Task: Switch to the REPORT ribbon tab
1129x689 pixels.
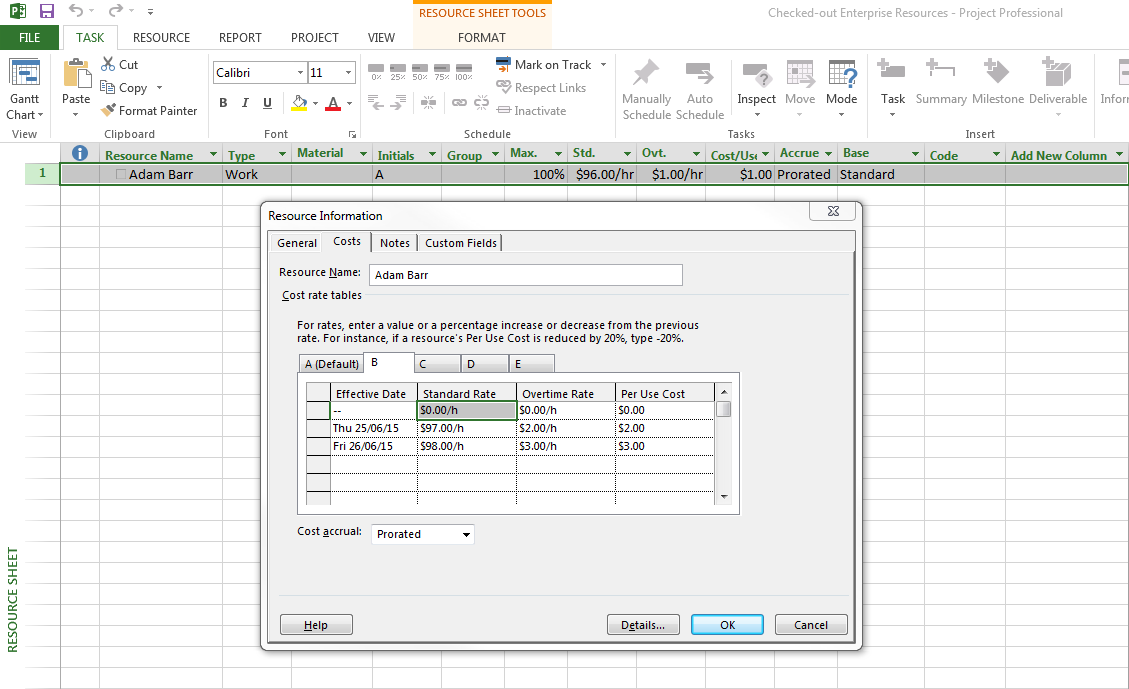Action: point(240,37)
